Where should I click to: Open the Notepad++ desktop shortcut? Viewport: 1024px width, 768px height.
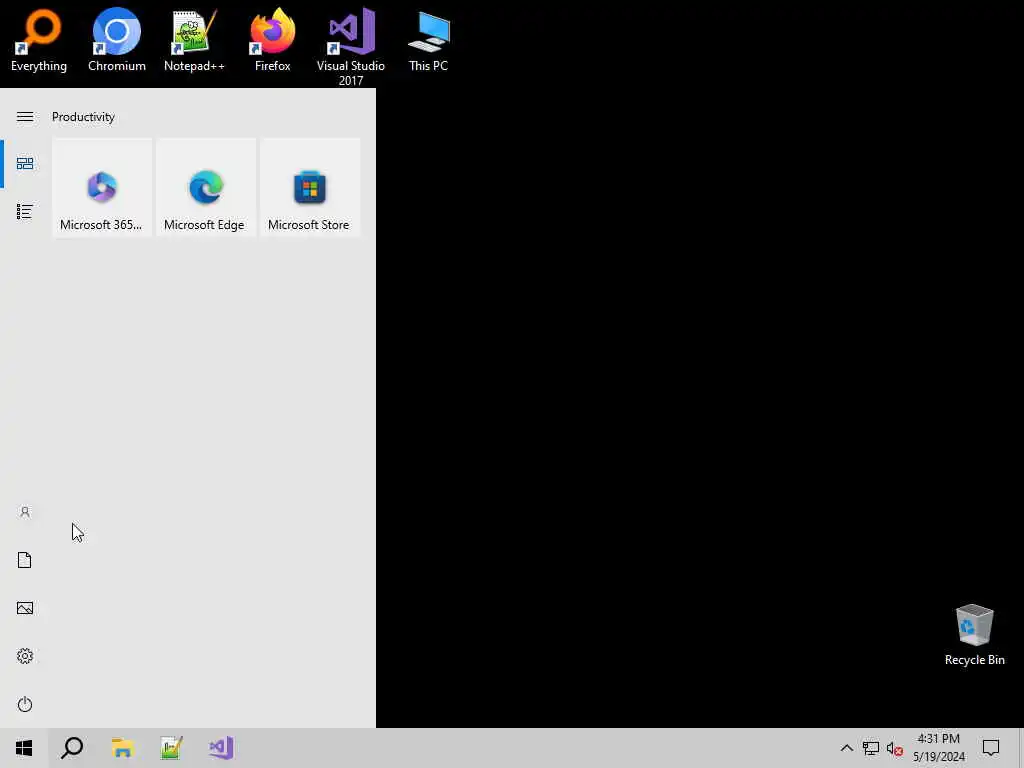pyautogui.click(x=194, y=40)
